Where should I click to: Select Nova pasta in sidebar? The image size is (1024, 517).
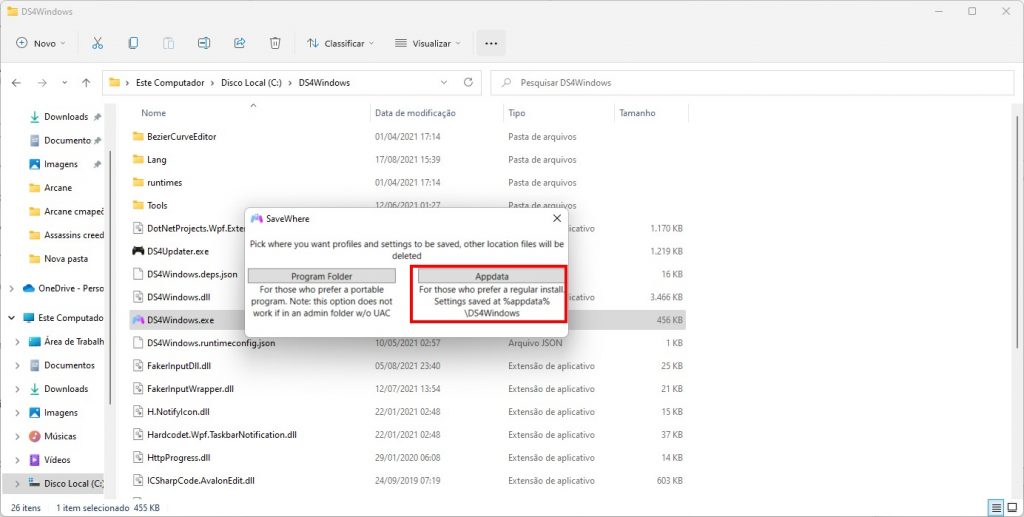(65, 258)
